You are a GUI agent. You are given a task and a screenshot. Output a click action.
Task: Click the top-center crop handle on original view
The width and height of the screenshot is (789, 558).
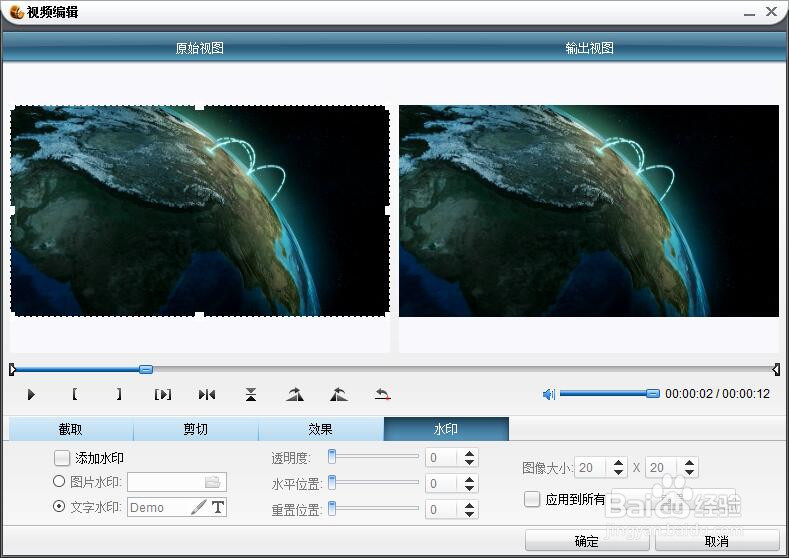pos(199,107)
